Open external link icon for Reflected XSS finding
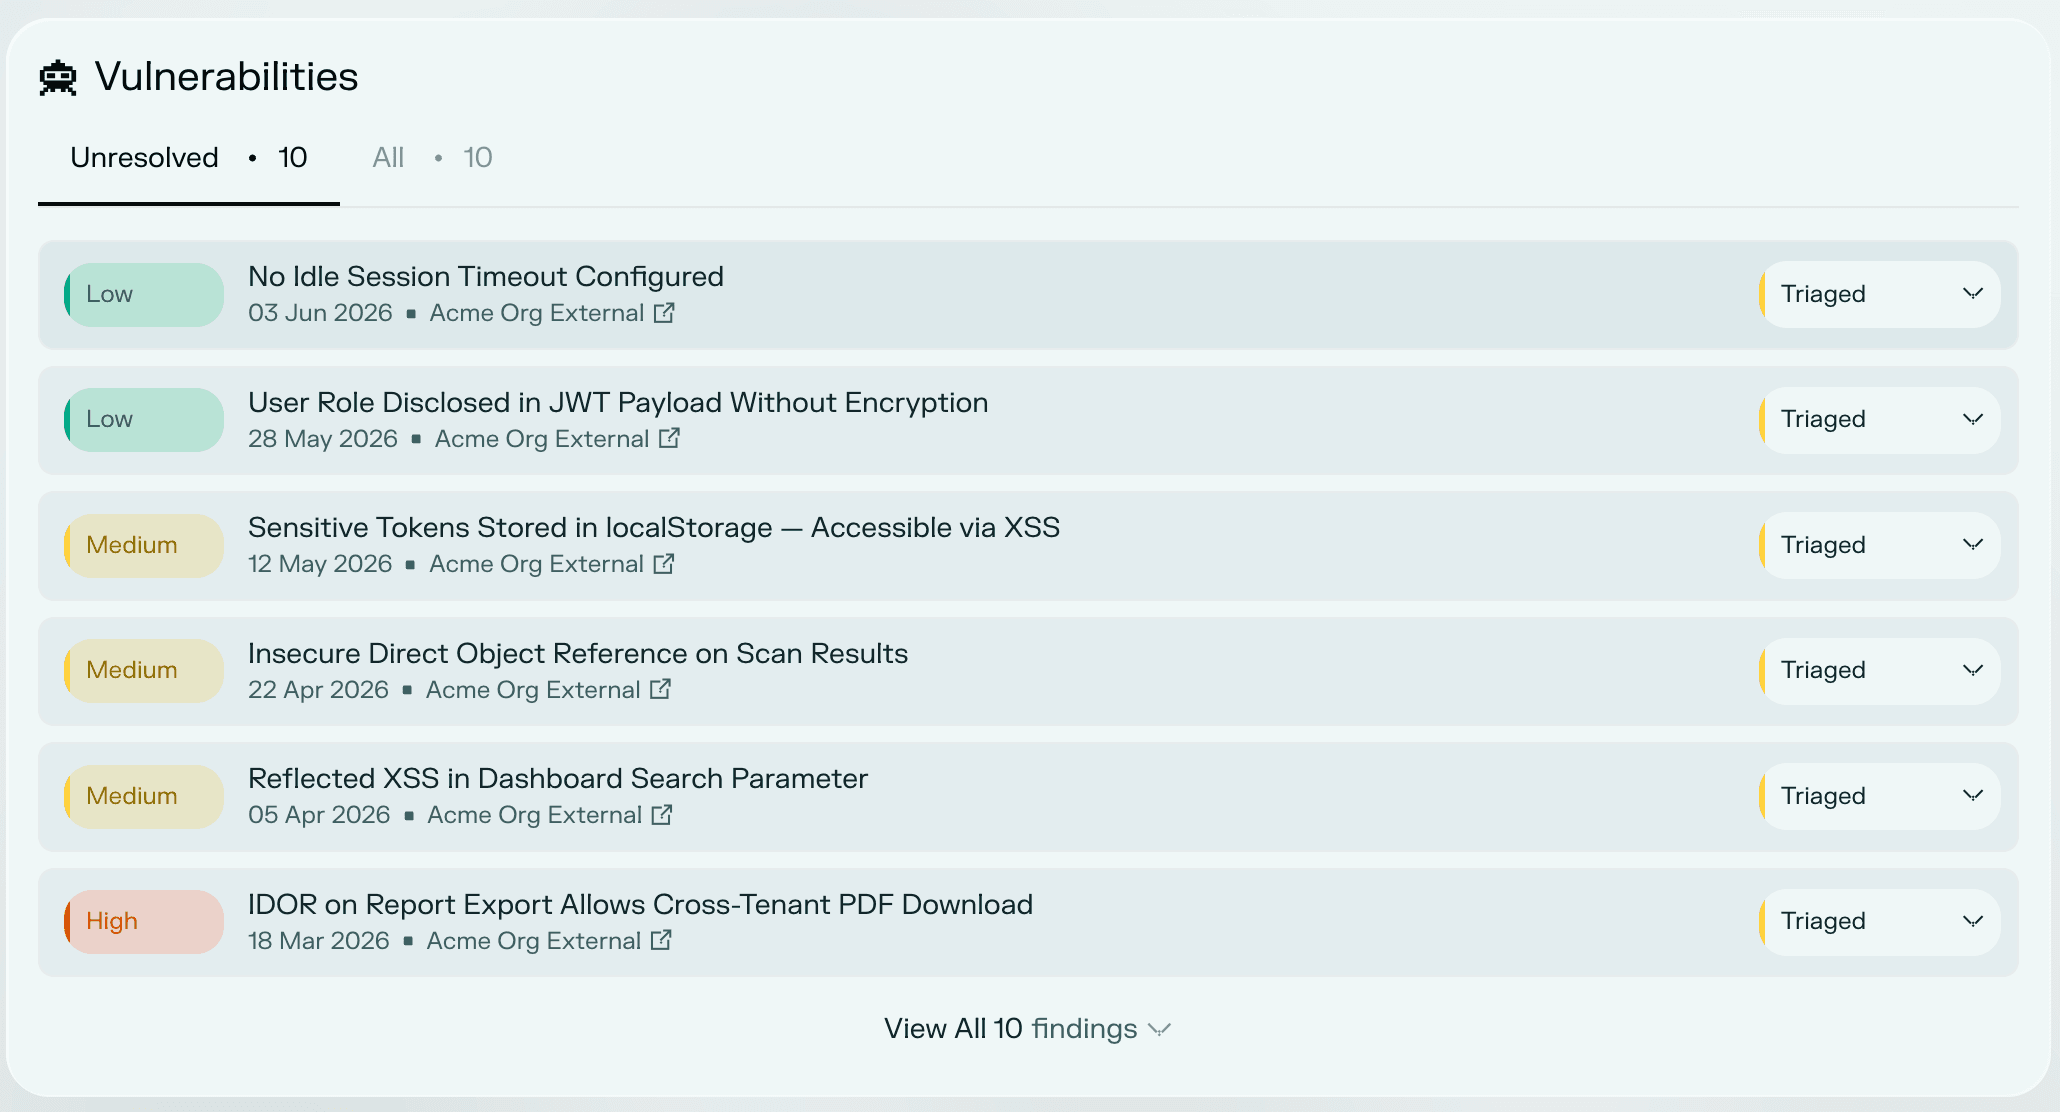This screenshot has width=2060, height=1112. click(662, 815)
